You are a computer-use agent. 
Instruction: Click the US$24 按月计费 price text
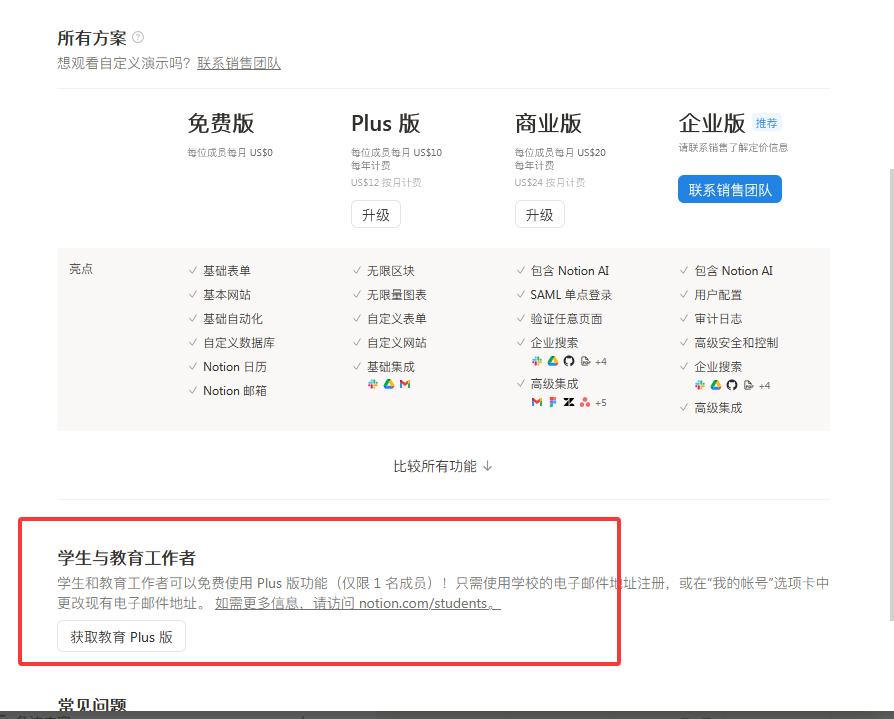pyautogui.click(x=550, y=182)
